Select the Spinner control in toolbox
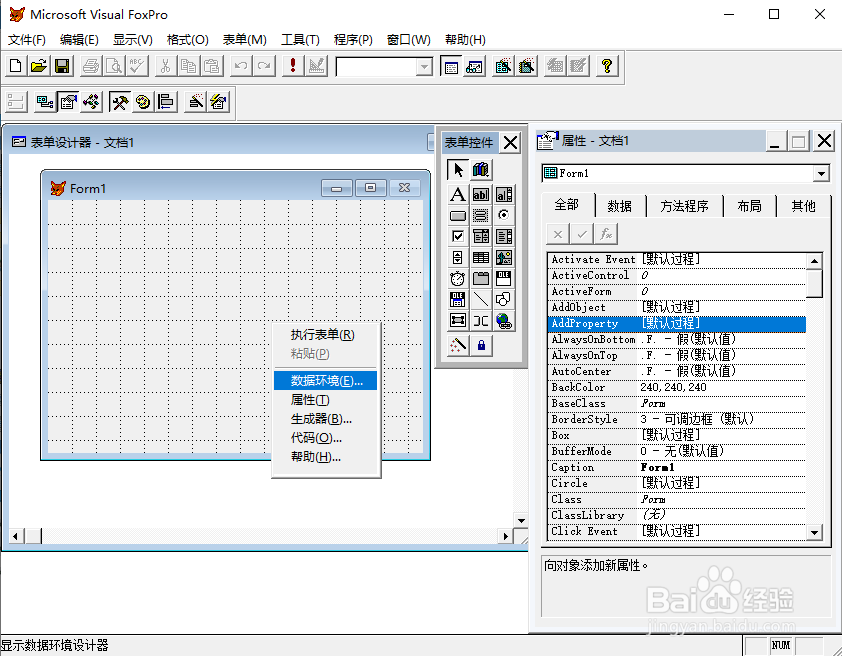The width and height of the screenshot is (842, 656). point(458,258)
